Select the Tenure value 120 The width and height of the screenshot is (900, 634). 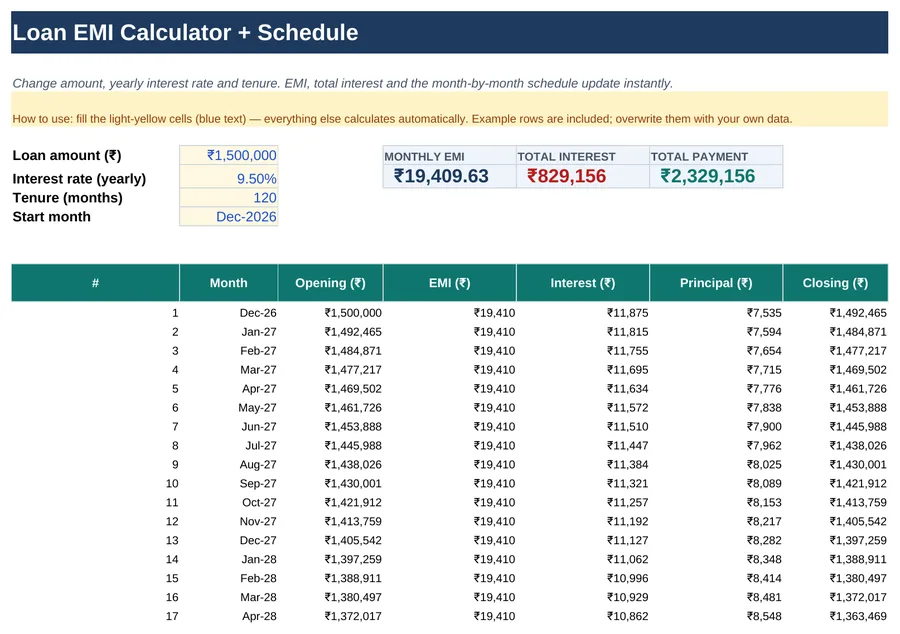point(228,198)
